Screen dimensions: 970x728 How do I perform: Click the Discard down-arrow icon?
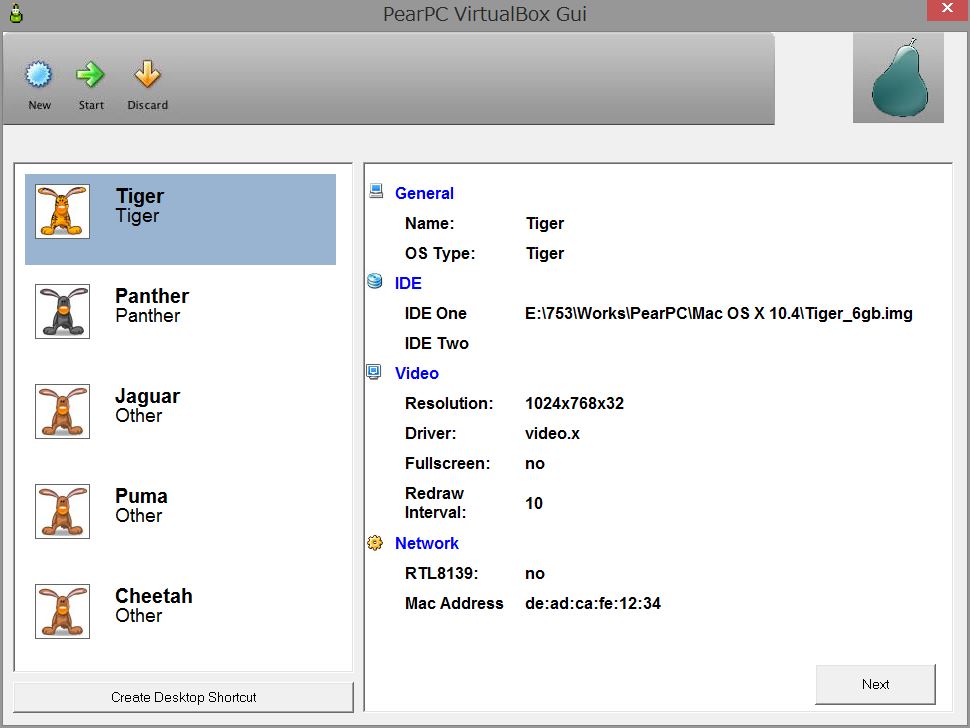147,74
